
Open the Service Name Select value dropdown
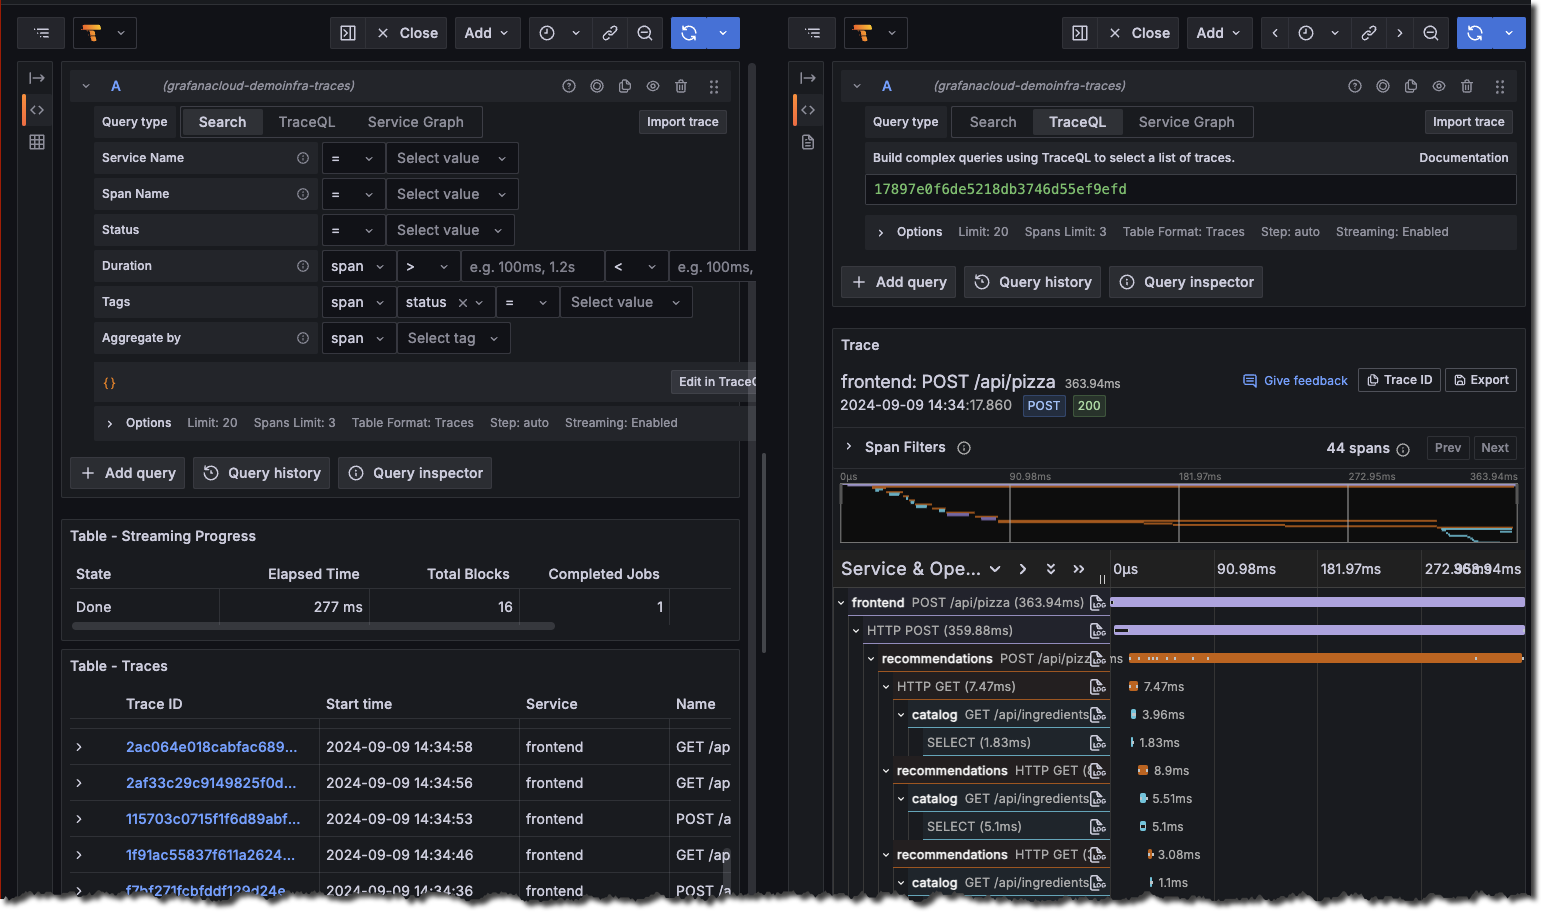coord(451,157)
